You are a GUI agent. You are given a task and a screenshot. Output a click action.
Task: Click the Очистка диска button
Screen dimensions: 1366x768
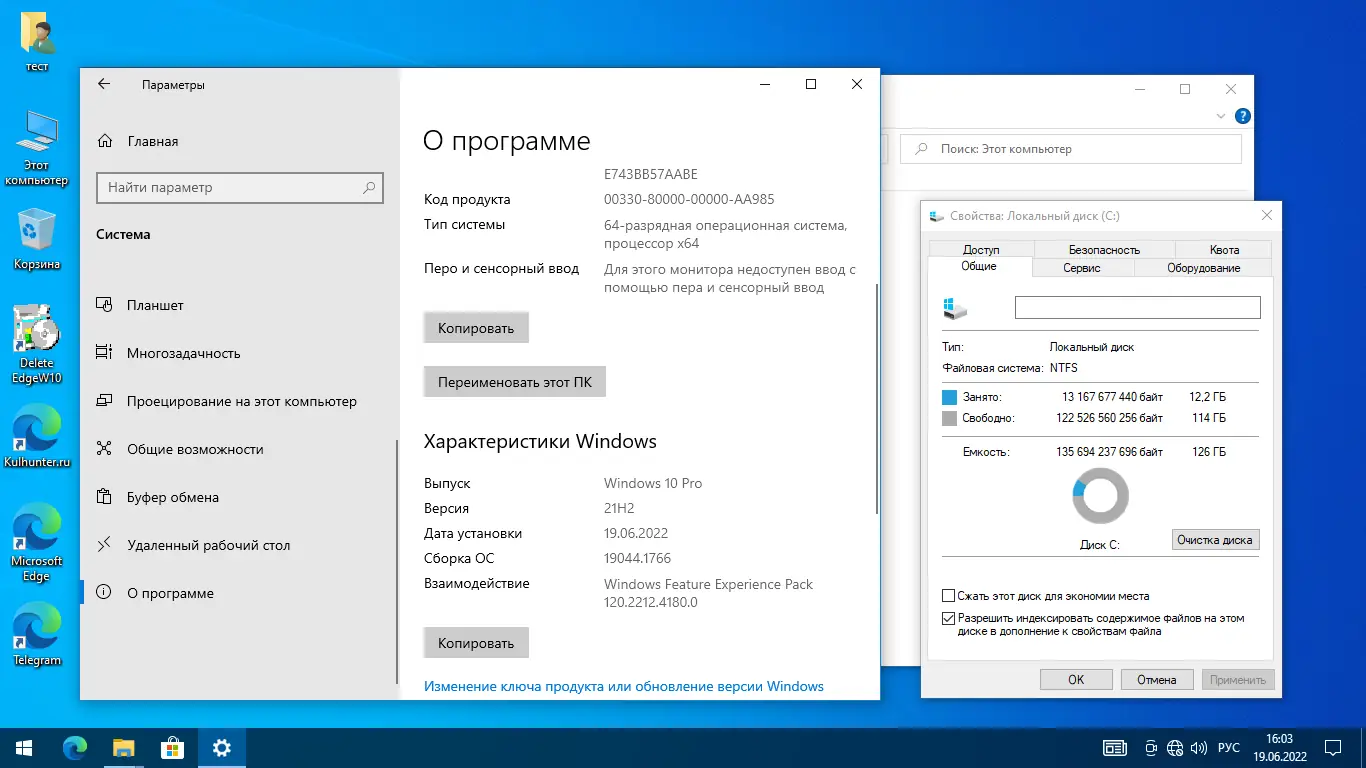1215,539
